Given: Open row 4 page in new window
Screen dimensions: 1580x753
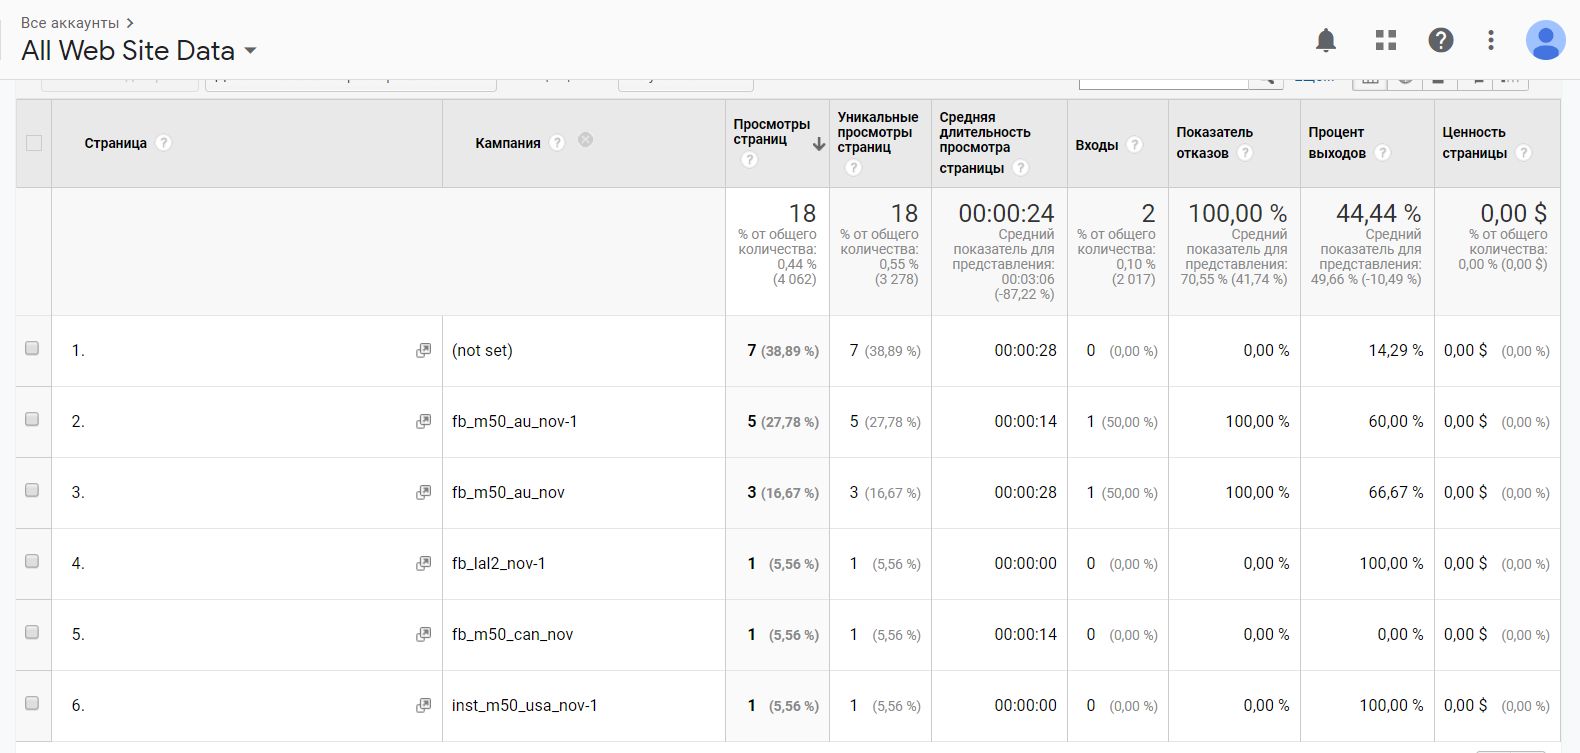Looking at the screenshot, I should click(424, 564).
